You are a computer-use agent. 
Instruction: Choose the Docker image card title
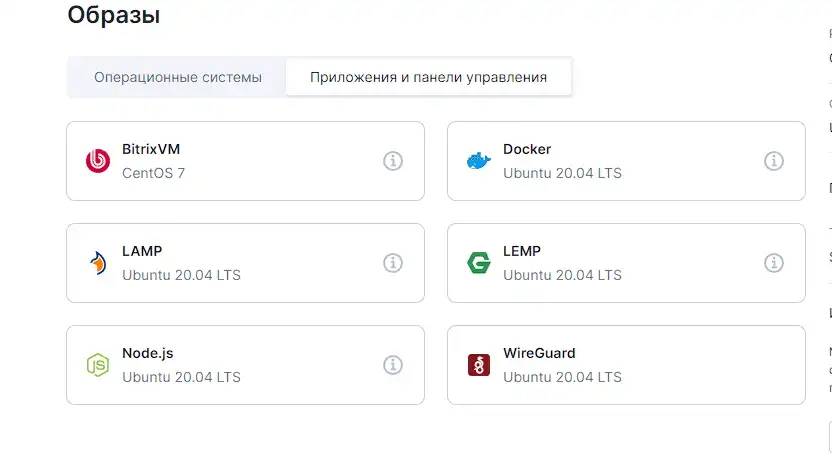click(527, 149)
